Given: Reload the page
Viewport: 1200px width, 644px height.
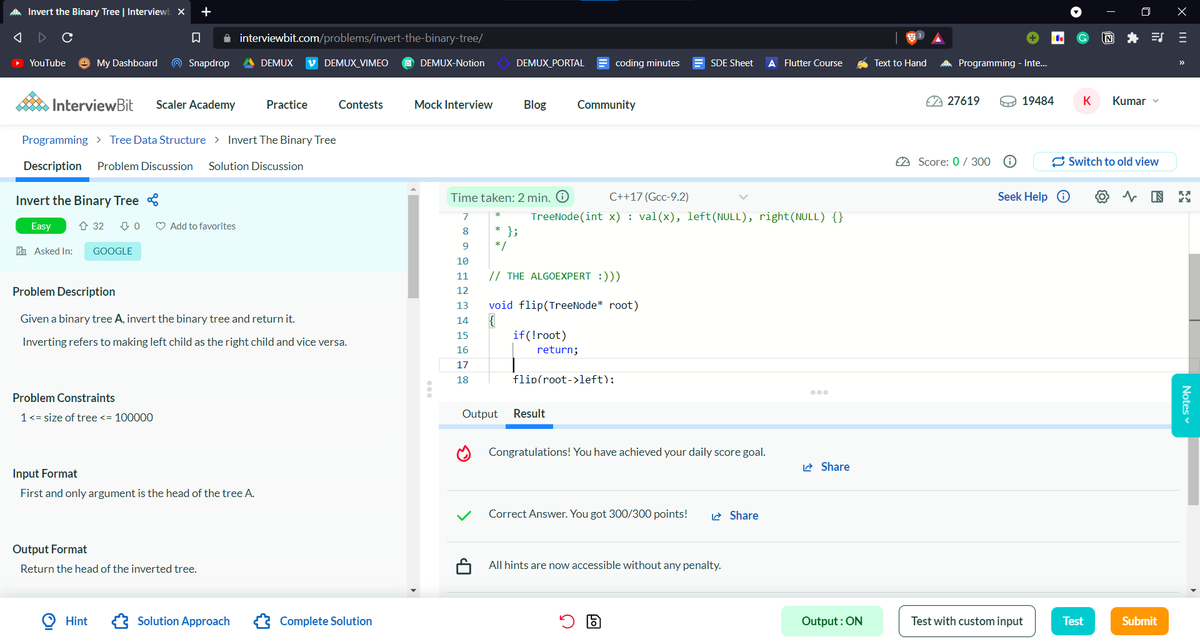Looking at the screenshot, I should tap(67, 39).
